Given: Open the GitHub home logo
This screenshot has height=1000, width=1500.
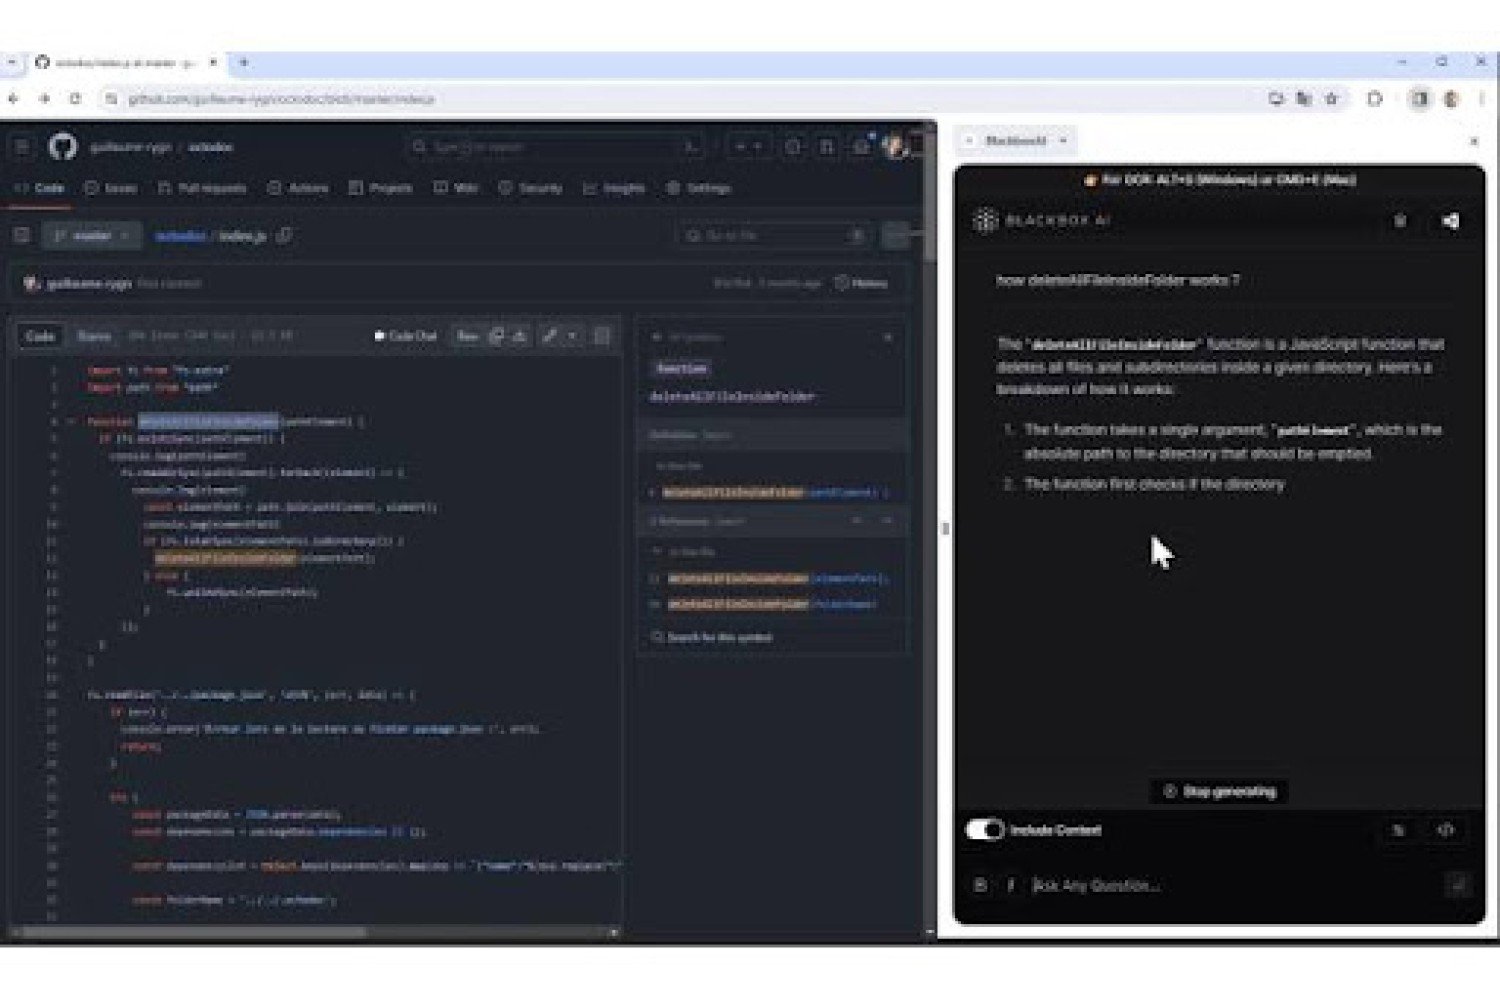Looking at the screenshot, I should [63, 147].
